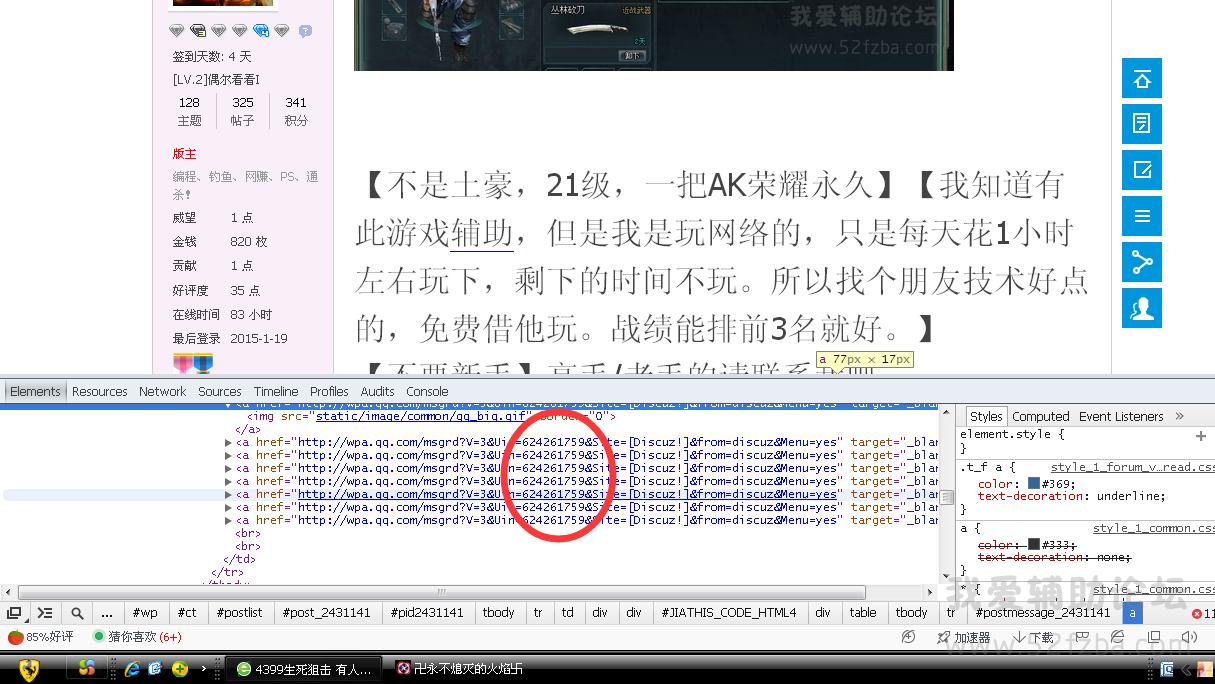Click the 加速器 rocket icon

[943, 637]
